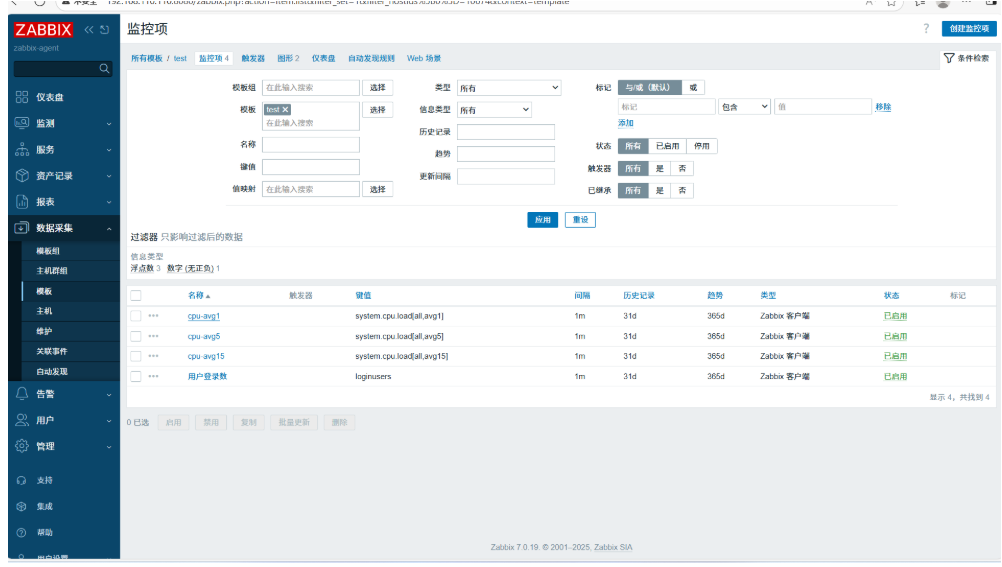Screen dimensions: 1002x567
Task: Tick the select-all checkbox in table header
Action: pos(136,295)
